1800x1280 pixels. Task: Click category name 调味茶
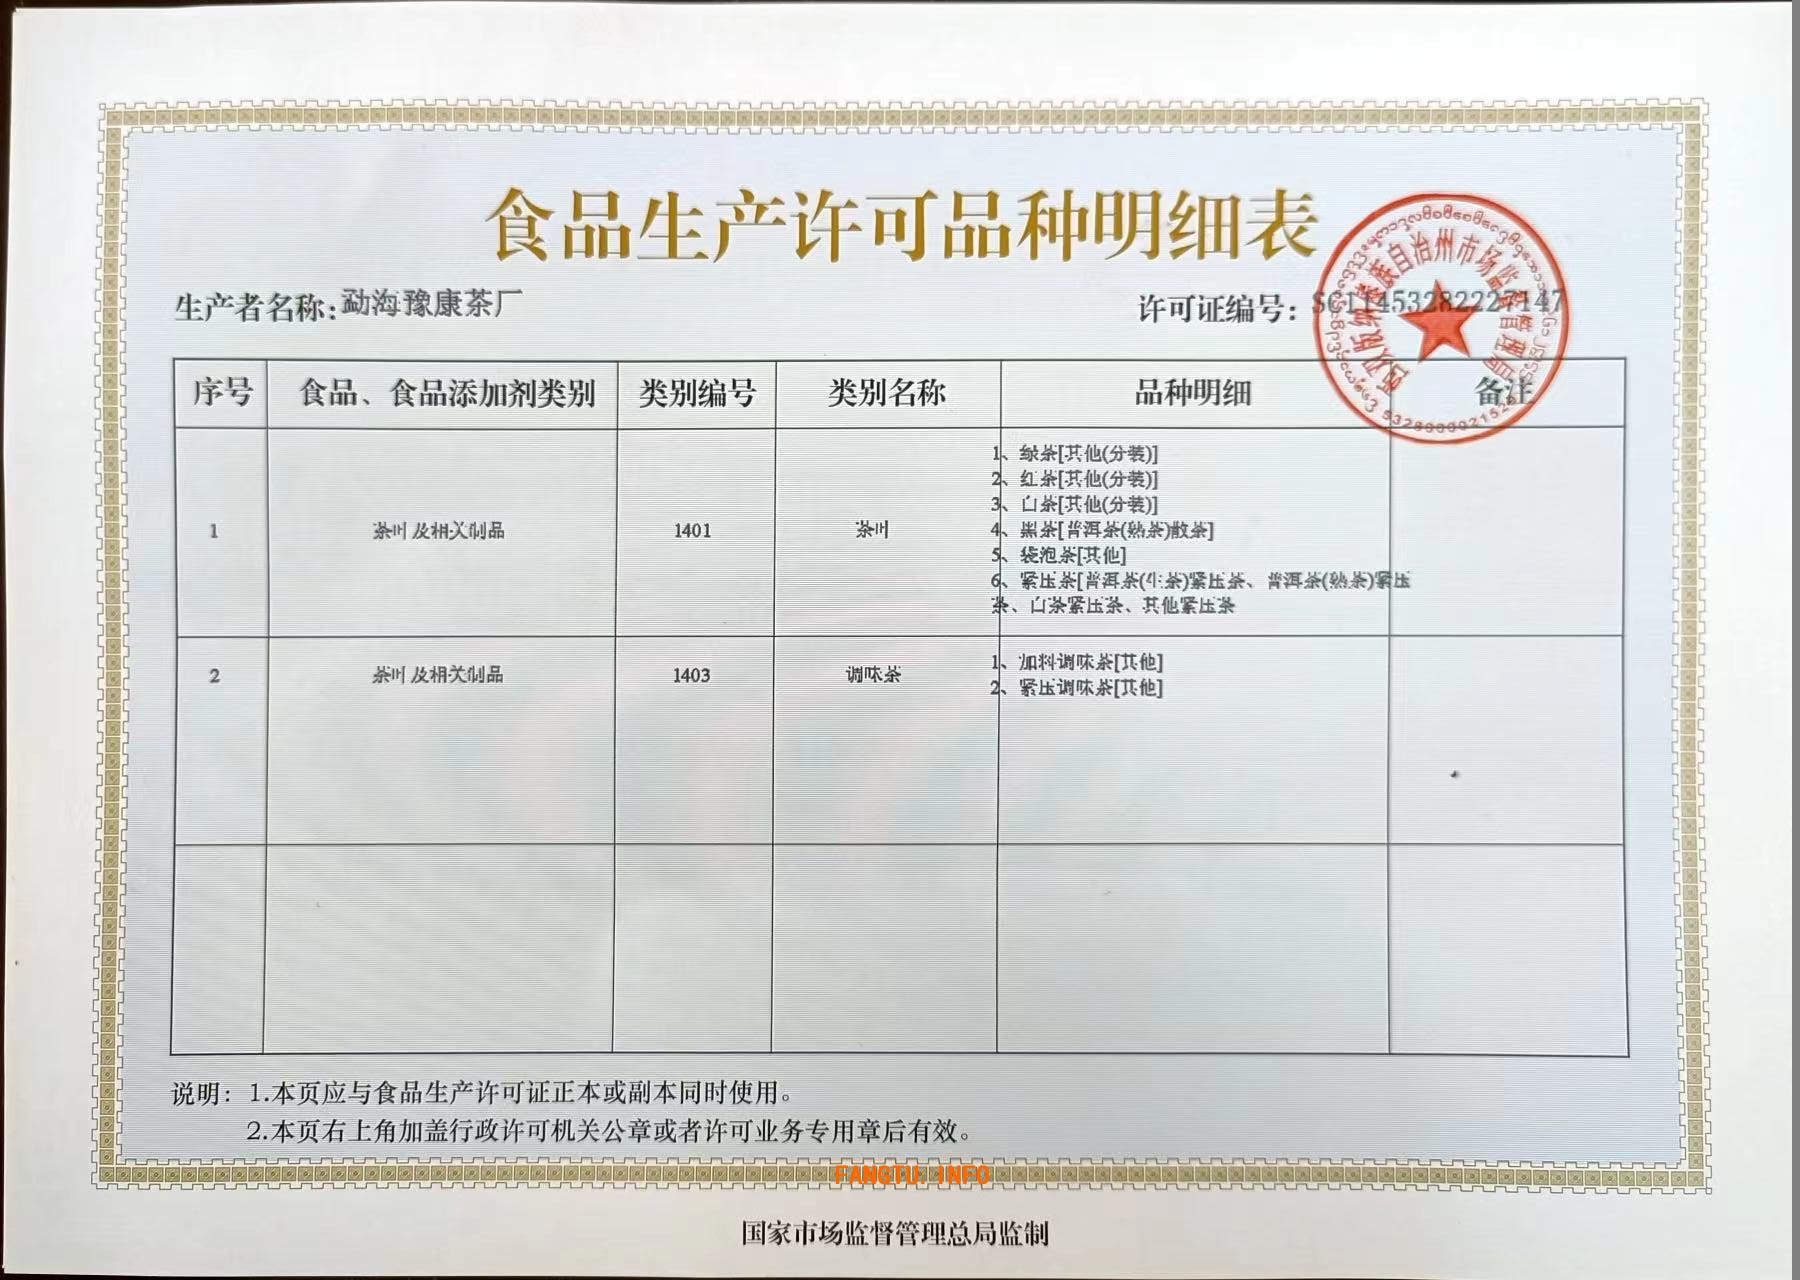873,675
